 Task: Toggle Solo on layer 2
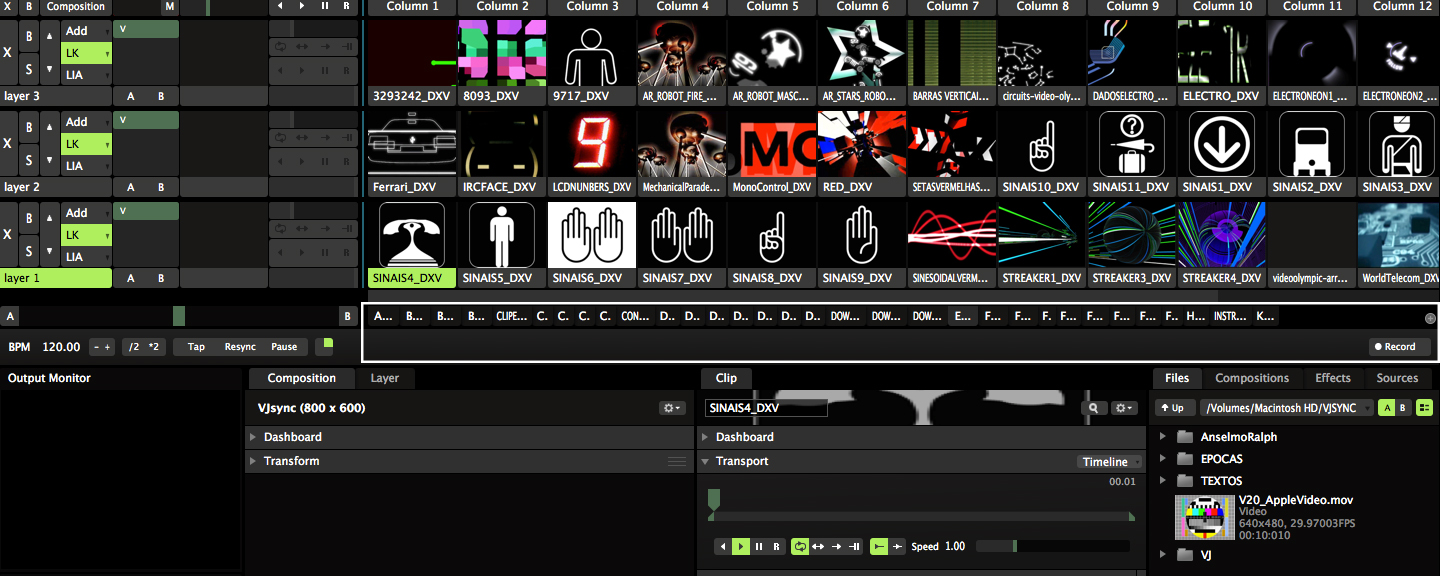29,160
